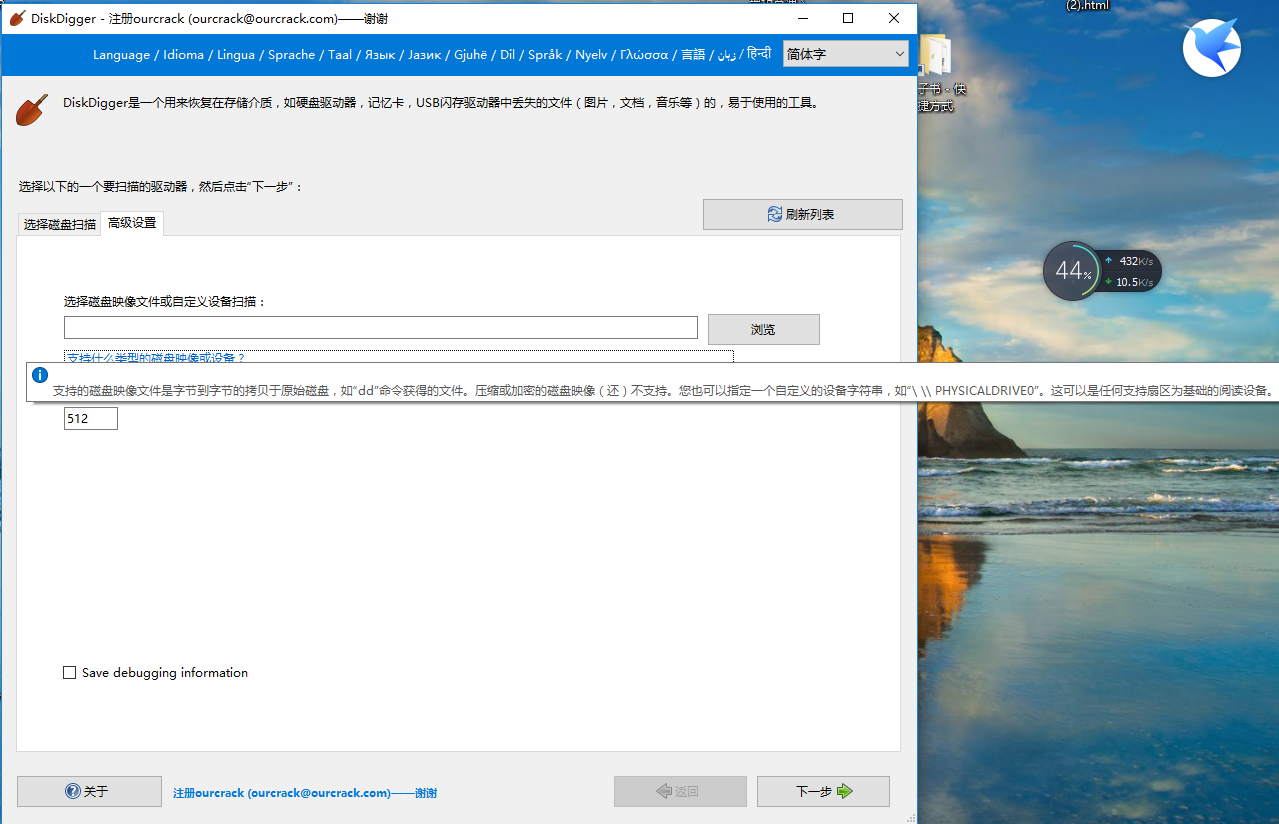1279x824 pixels.
Task: Click the disk image path input field
Action: click(x=381, y=327)
